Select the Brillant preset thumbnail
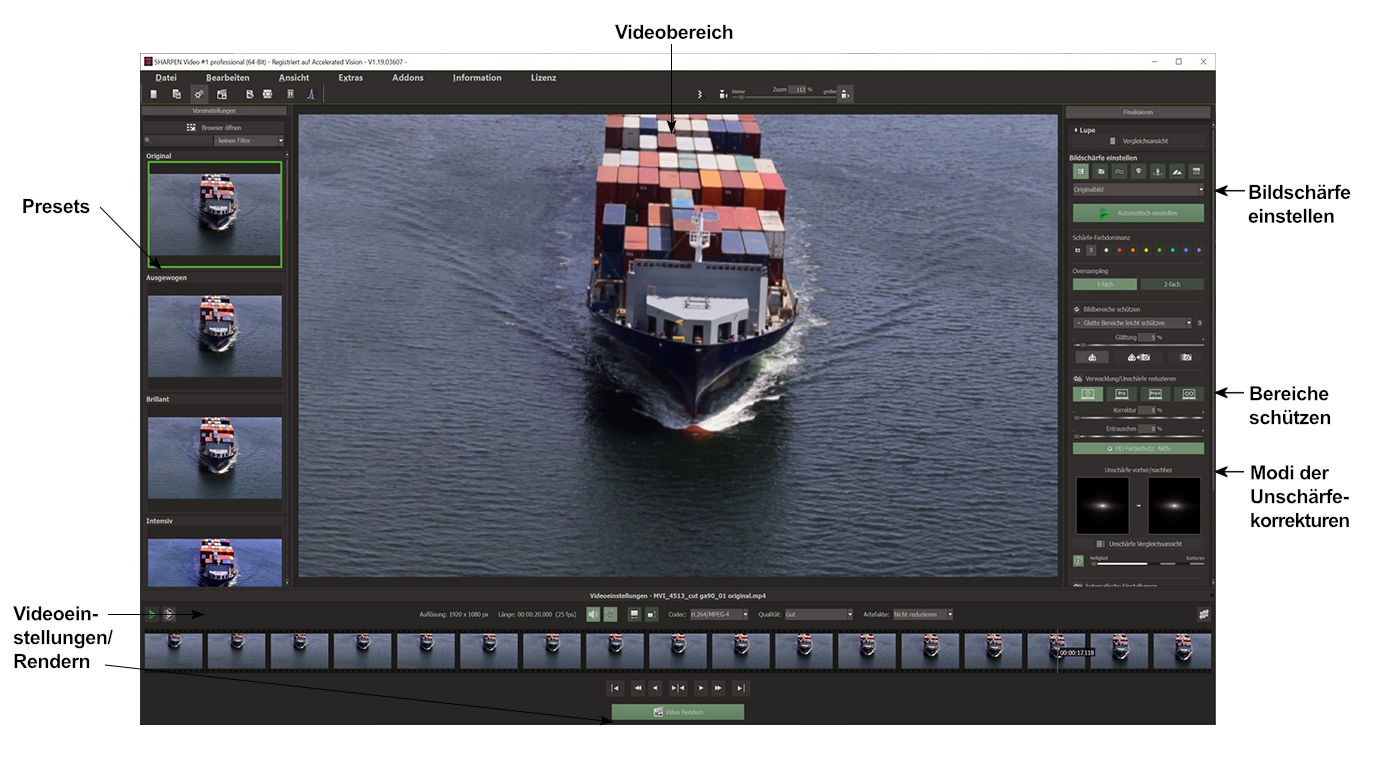1386x783 pixels. click(215, 457)
